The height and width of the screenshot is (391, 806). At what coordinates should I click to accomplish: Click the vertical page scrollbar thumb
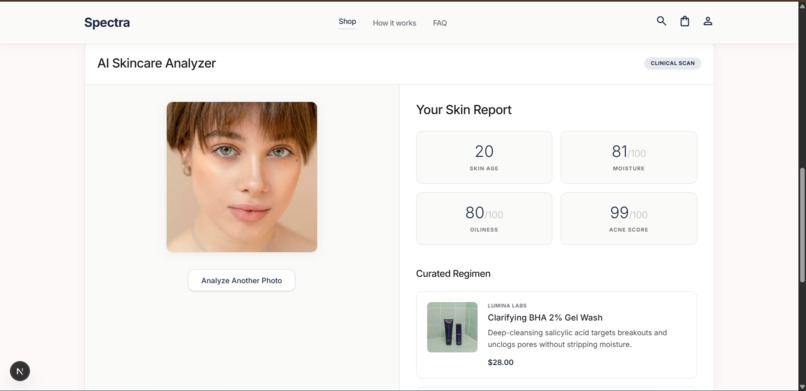[801, 225]
